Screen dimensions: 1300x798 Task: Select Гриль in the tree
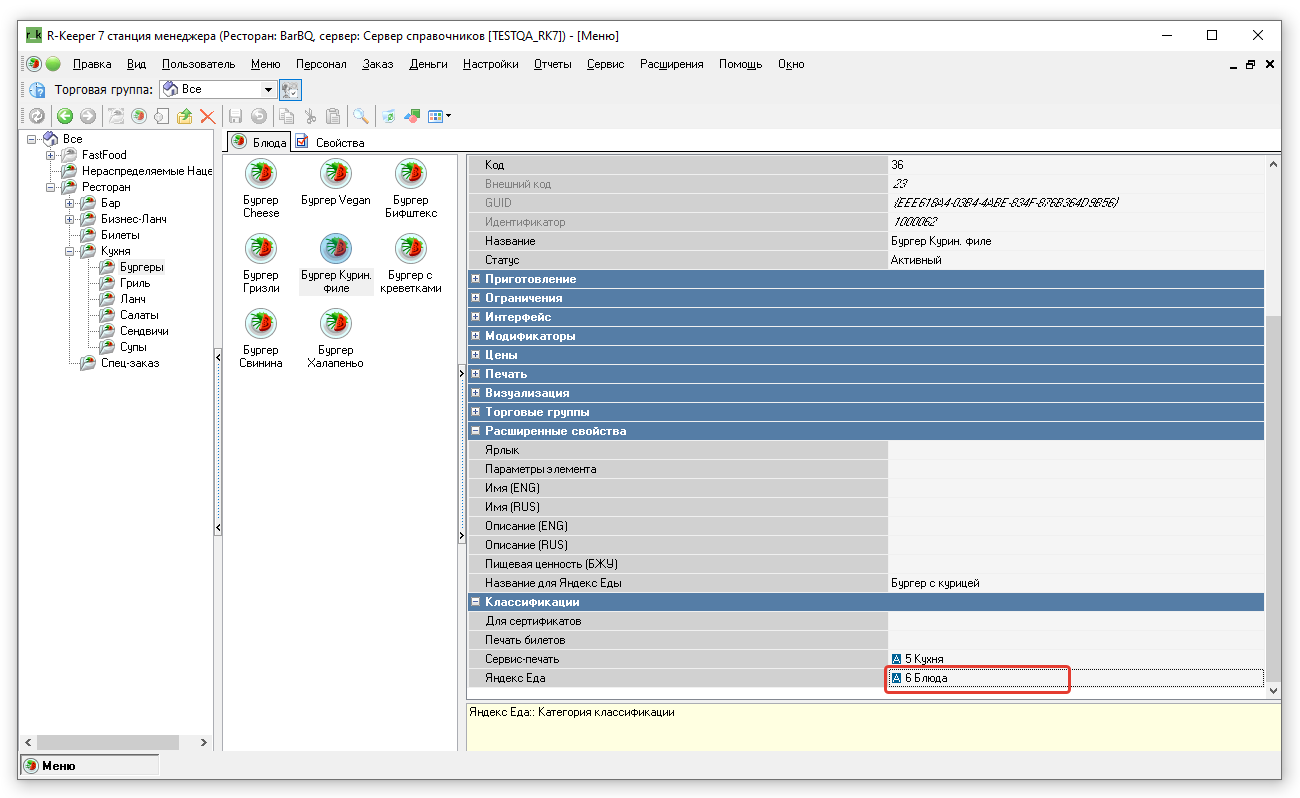tap(135, 283)
